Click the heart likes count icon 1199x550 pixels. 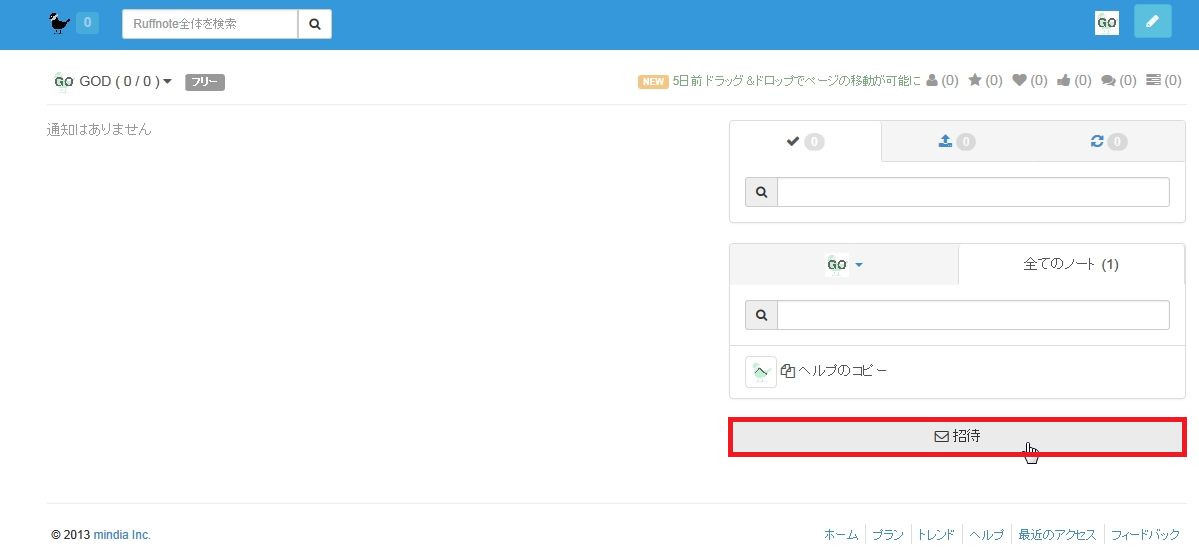[1019, 81]
